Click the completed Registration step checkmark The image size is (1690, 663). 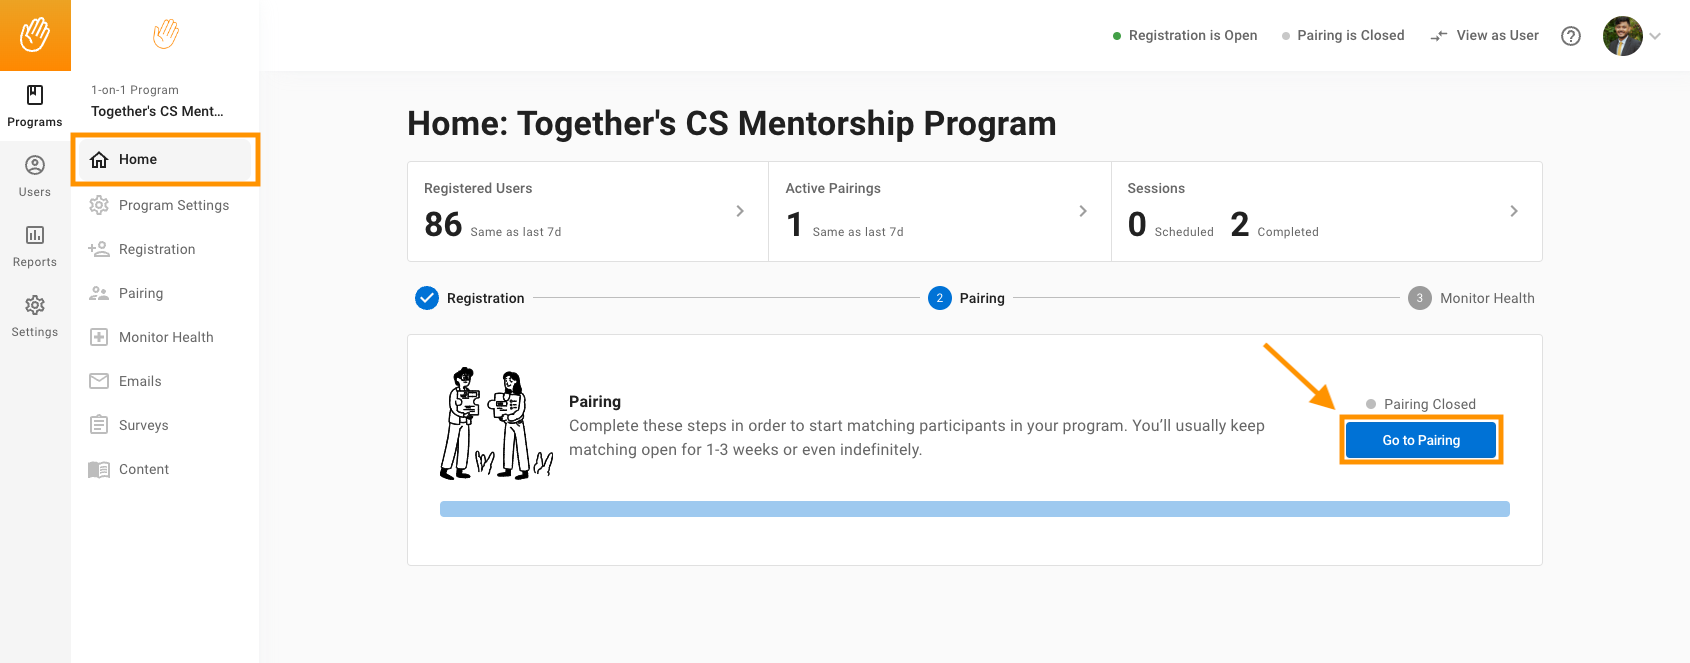(x=427, y=298)
